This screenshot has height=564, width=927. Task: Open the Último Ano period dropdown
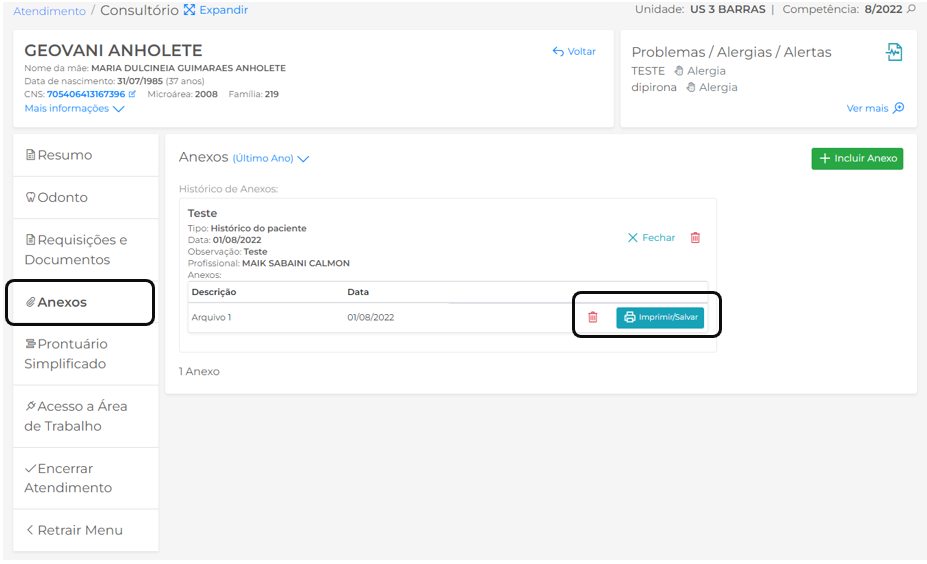[271, 158]
